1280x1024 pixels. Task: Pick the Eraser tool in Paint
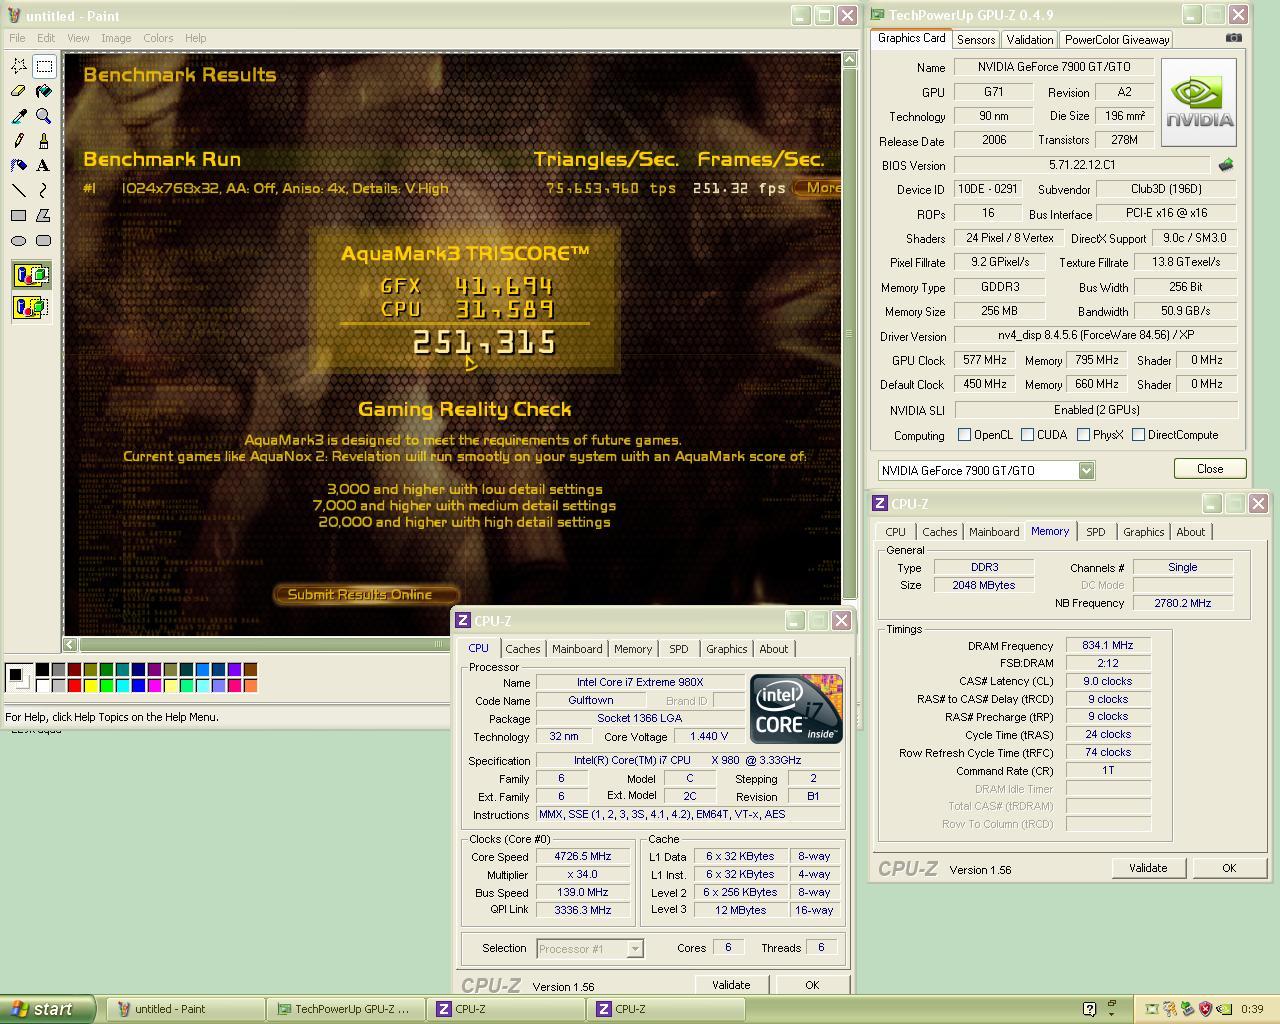(18, 91)
